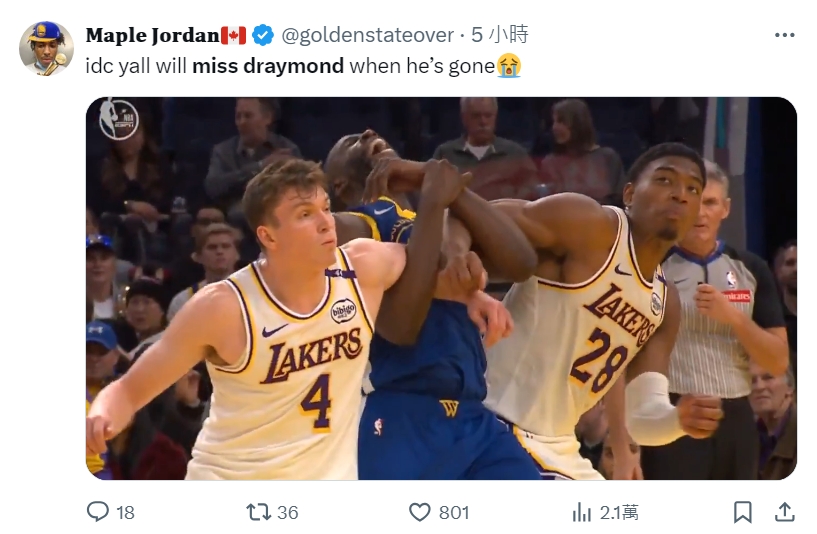Click the crying emoji in the tweet
Viewport: 817px width, 534px height.
point(510,67)
